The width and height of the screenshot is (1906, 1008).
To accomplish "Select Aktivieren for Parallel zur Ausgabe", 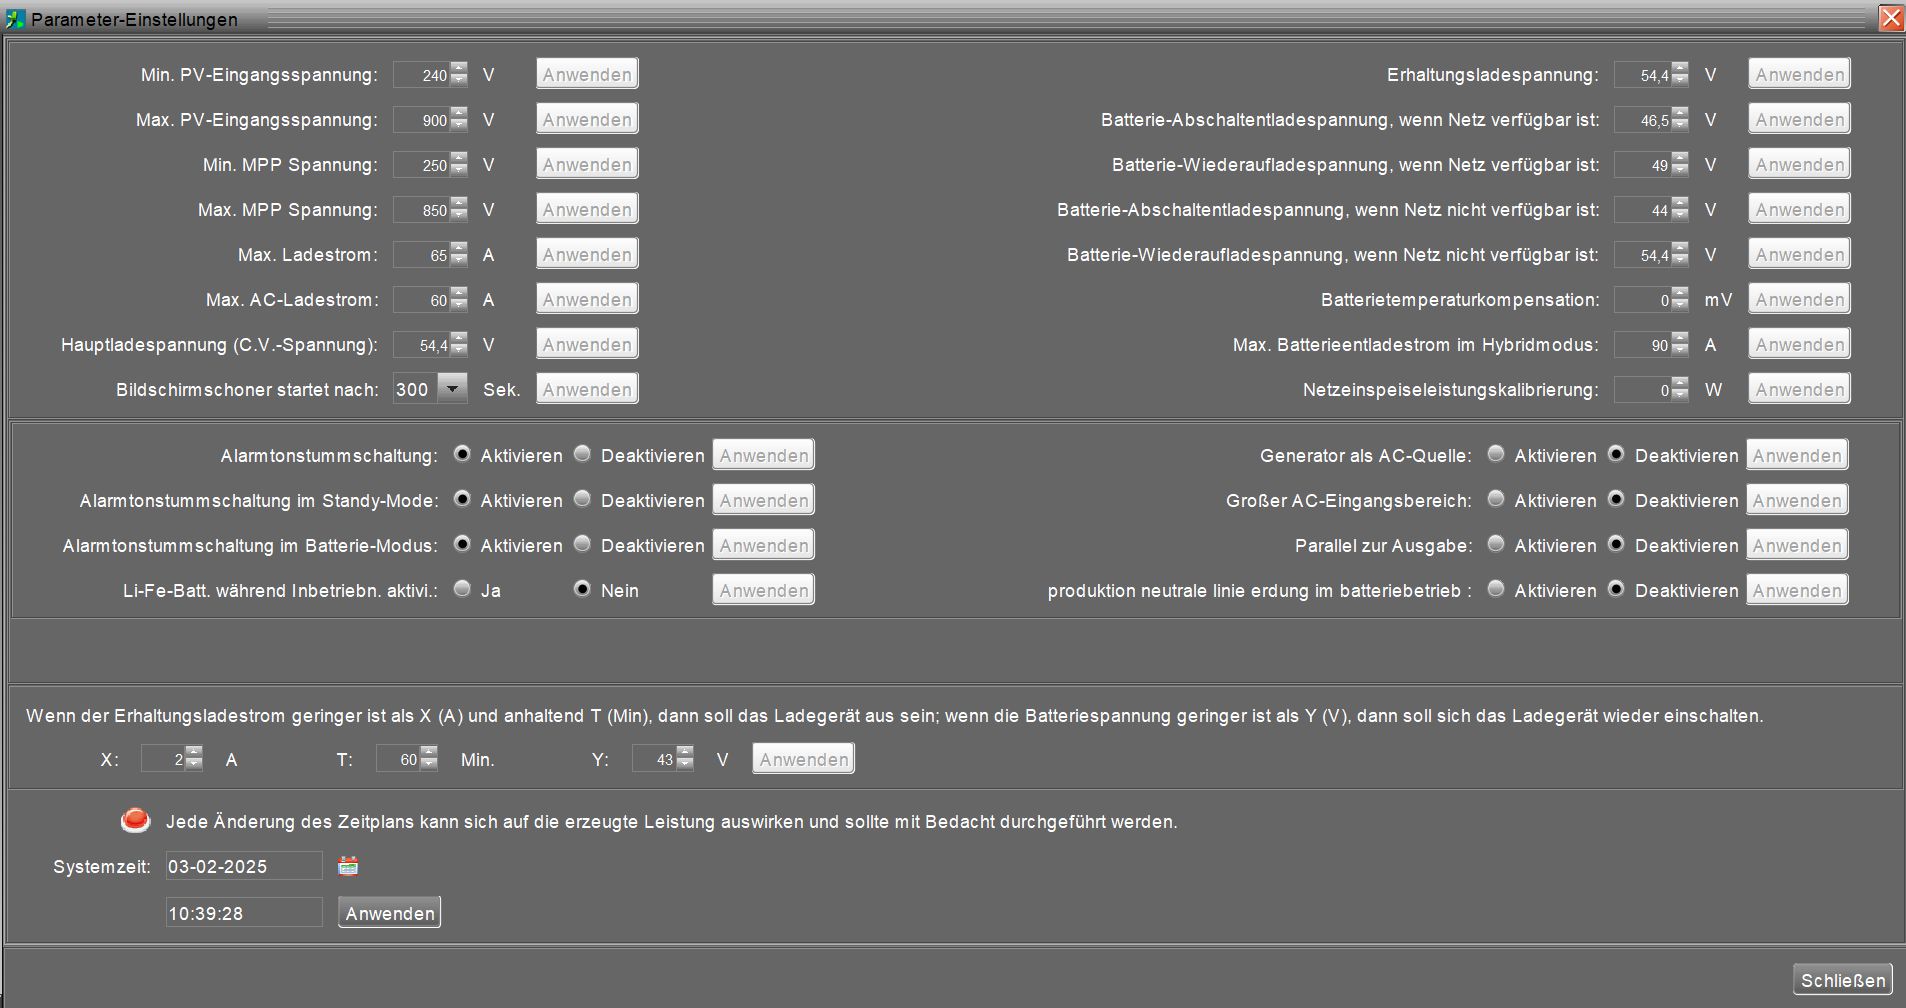I will click(x=1496, y=544).
